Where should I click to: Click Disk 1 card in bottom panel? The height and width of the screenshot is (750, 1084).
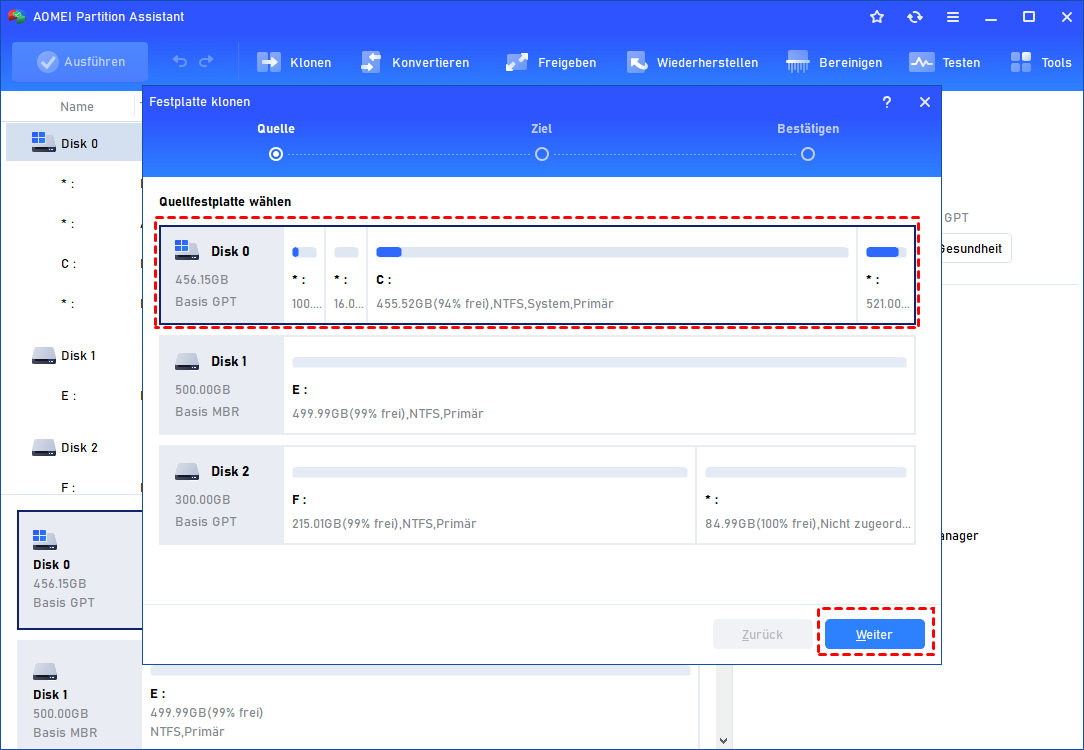pyautogui.click(x=80, y=694)
